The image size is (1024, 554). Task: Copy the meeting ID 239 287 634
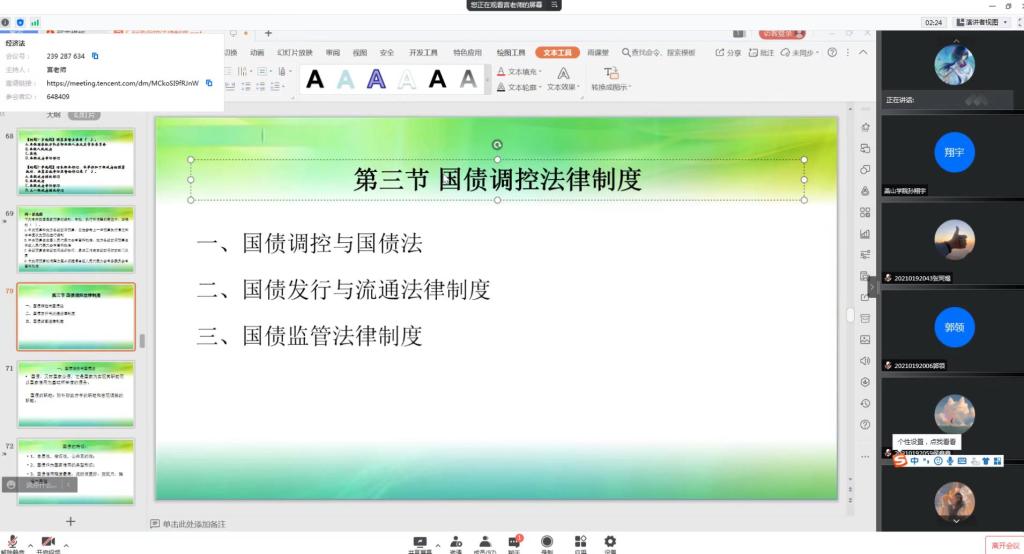pyautogui.click(x=96, y=57)
